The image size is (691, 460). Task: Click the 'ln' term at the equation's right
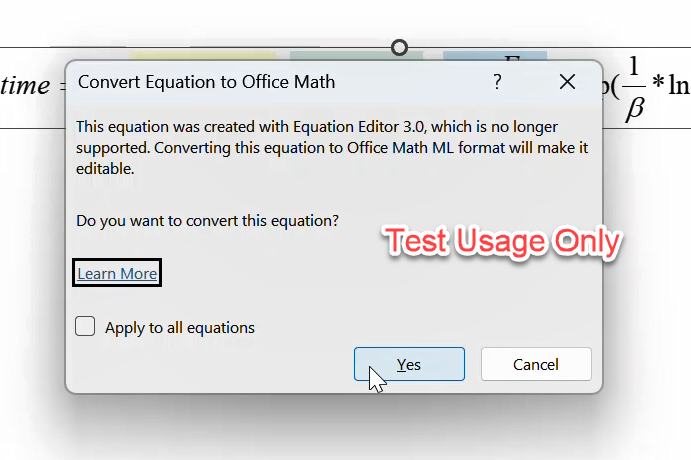coord(679,85)
